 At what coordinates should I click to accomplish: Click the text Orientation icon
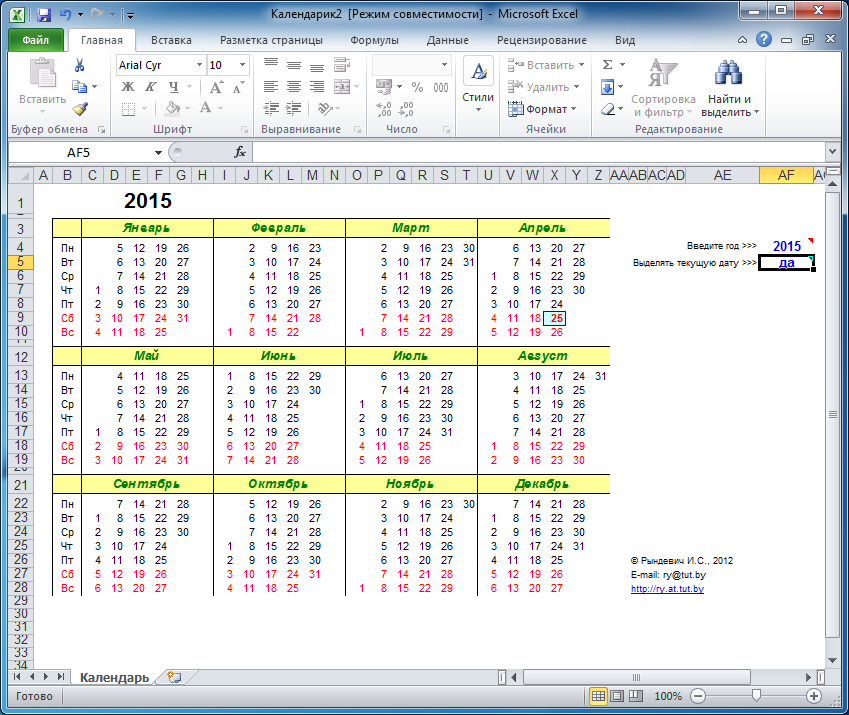[x=324, y=109]
